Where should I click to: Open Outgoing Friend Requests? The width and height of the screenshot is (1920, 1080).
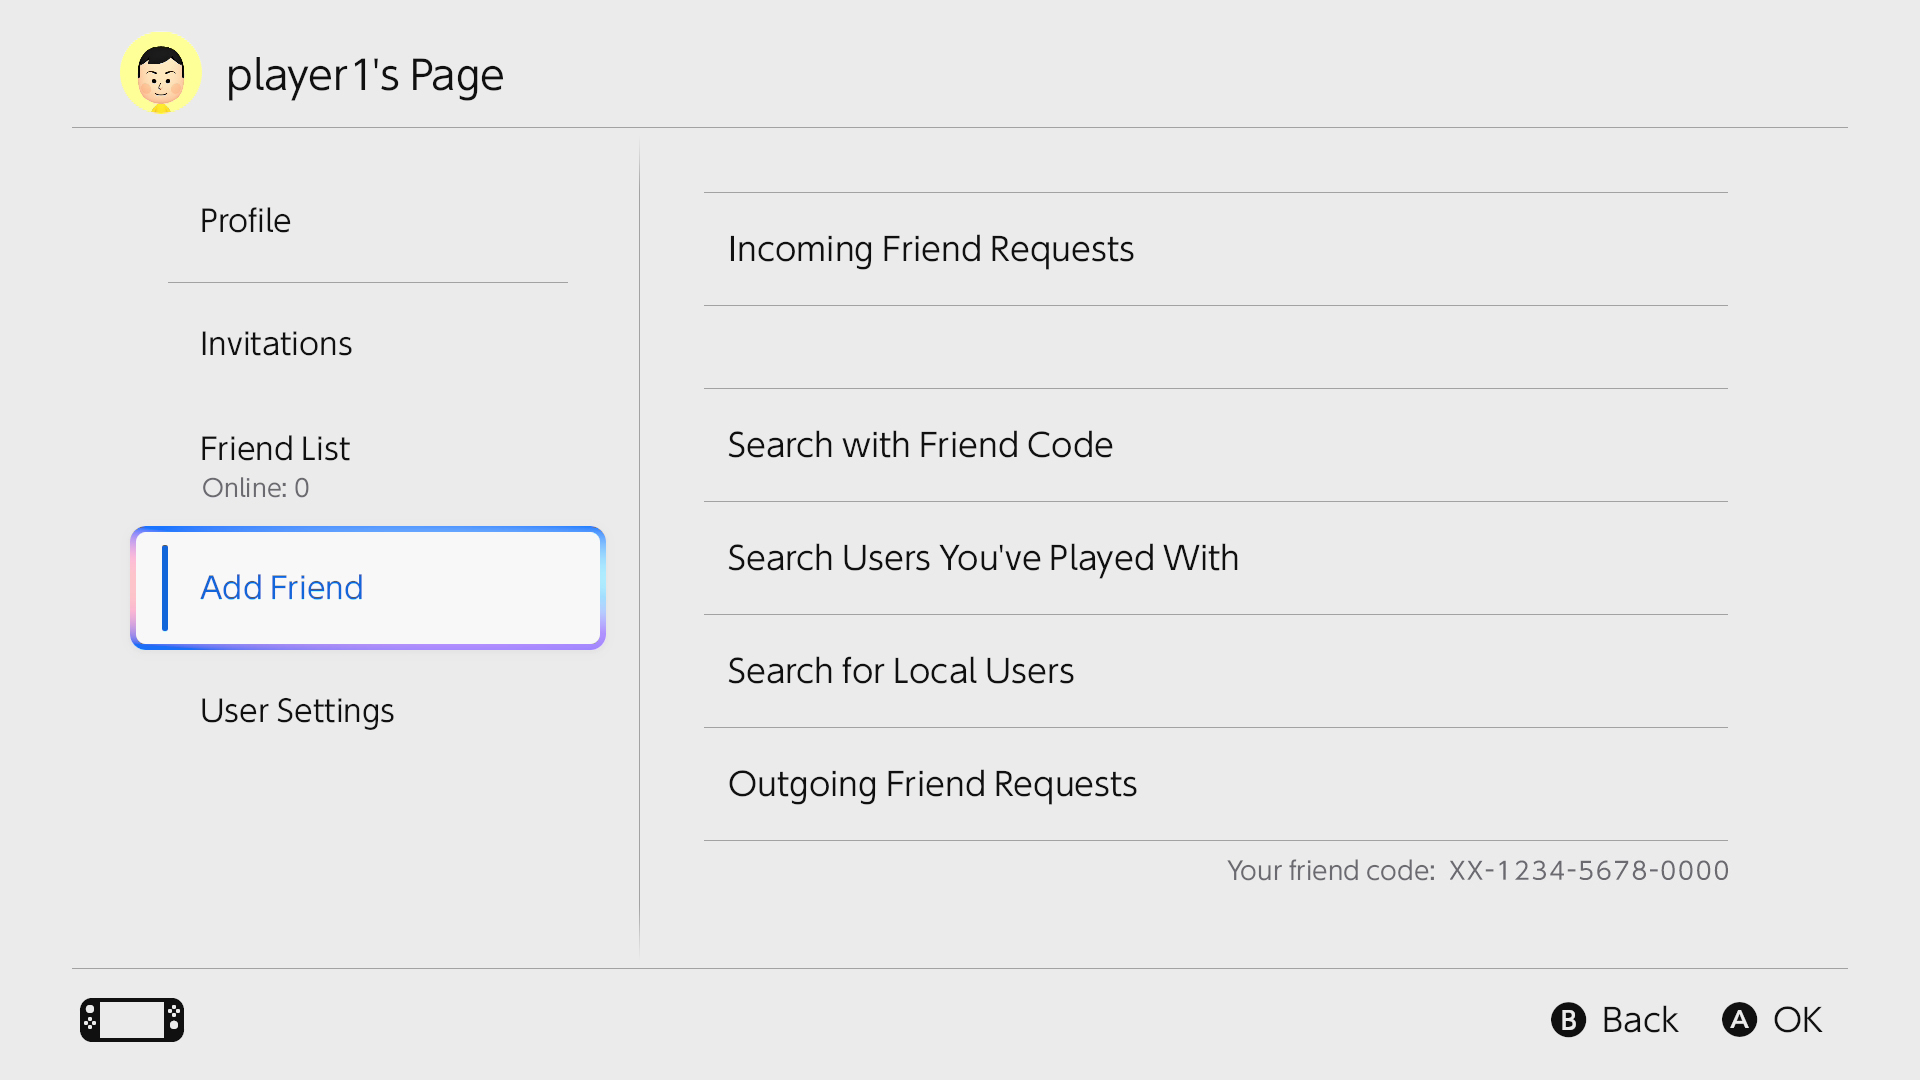[x=1216, y=784]
